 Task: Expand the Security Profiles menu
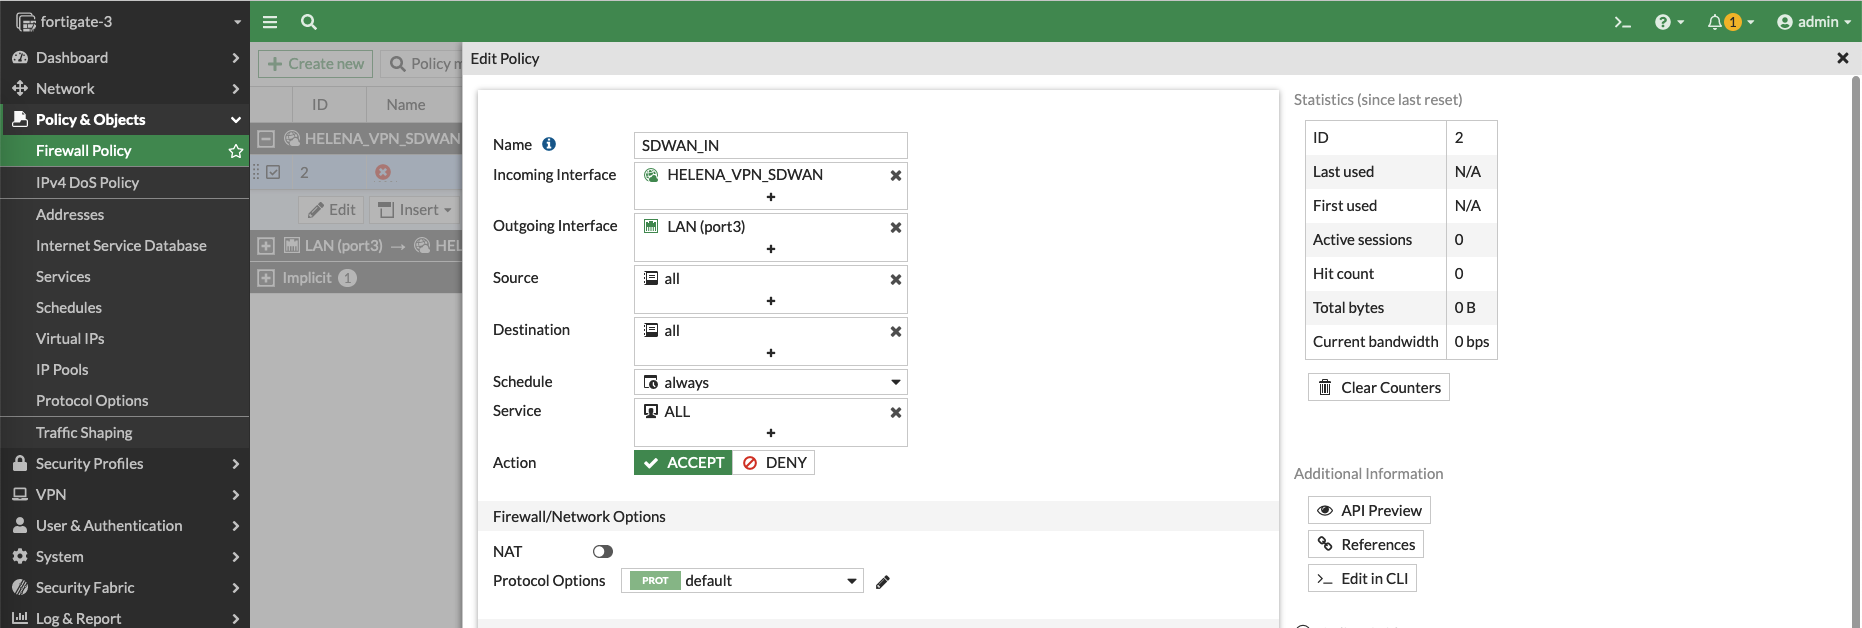tap(124, 464)
